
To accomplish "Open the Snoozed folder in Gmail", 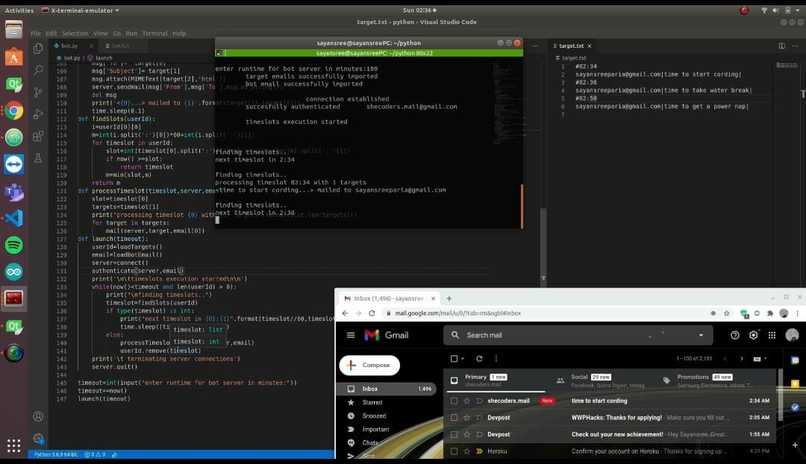I will coord(374,416).
